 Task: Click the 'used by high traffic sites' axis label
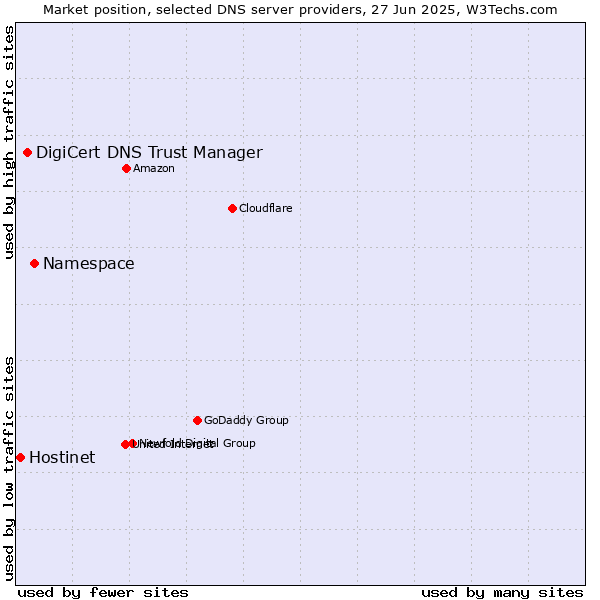(9, 142)
